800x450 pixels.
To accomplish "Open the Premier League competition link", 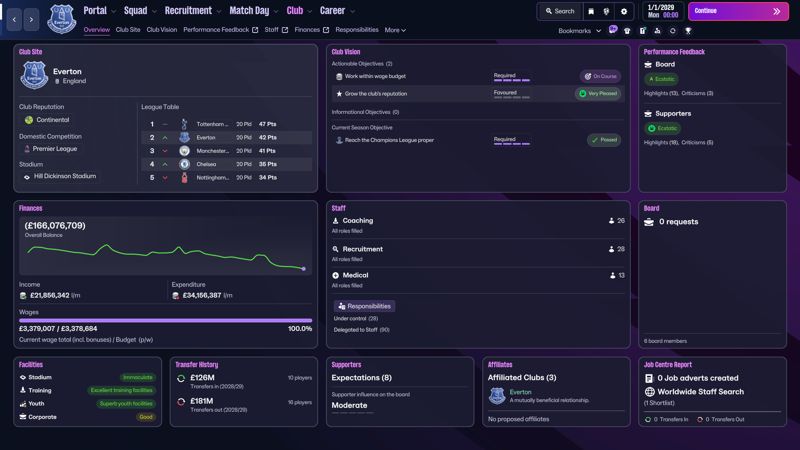I will coord(55,149).
